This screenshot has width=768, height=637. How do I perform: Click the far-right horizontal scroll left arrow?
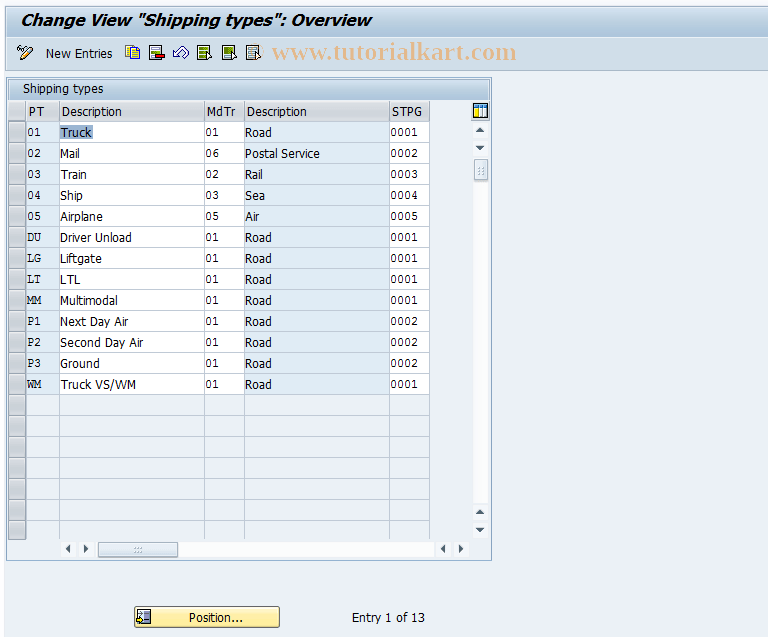tap(443, 549)
